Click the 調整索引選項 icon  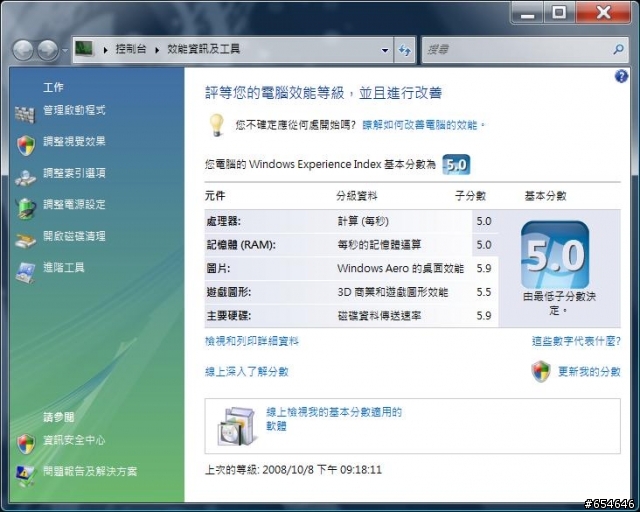coord(25,178)
